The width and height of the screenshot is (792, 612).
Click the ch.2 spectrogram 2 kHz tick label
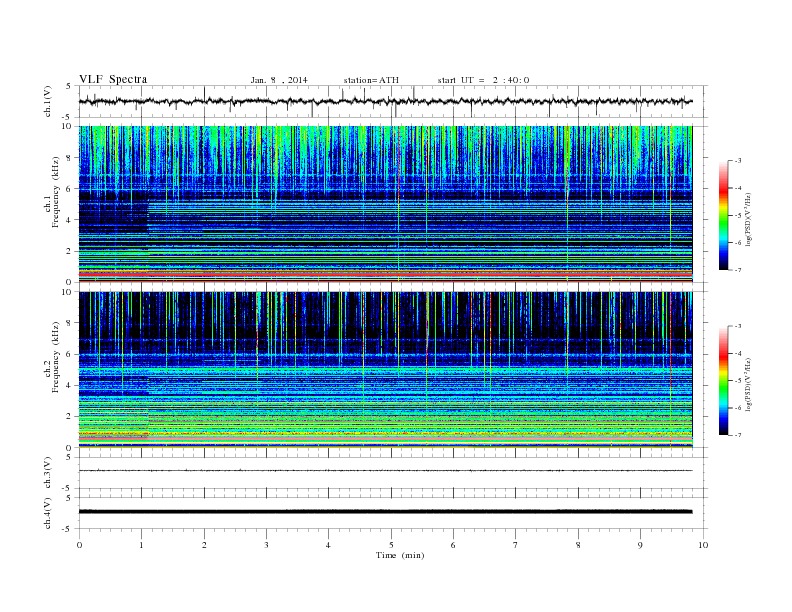pyautogui.click(x=69, y=417)
